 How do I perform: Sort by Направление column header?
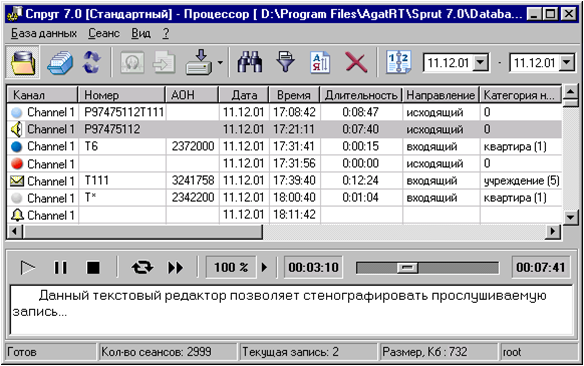(x=441, y=95)
